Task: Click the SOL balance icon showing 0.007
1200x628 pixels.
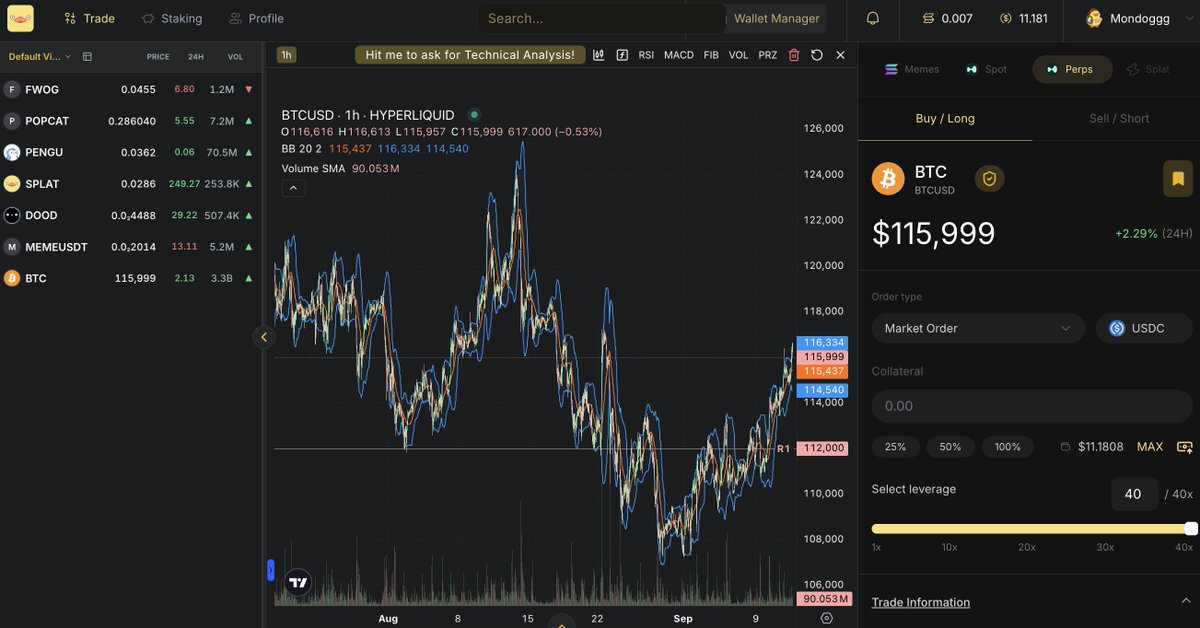Action: click(x=928, y=18)
